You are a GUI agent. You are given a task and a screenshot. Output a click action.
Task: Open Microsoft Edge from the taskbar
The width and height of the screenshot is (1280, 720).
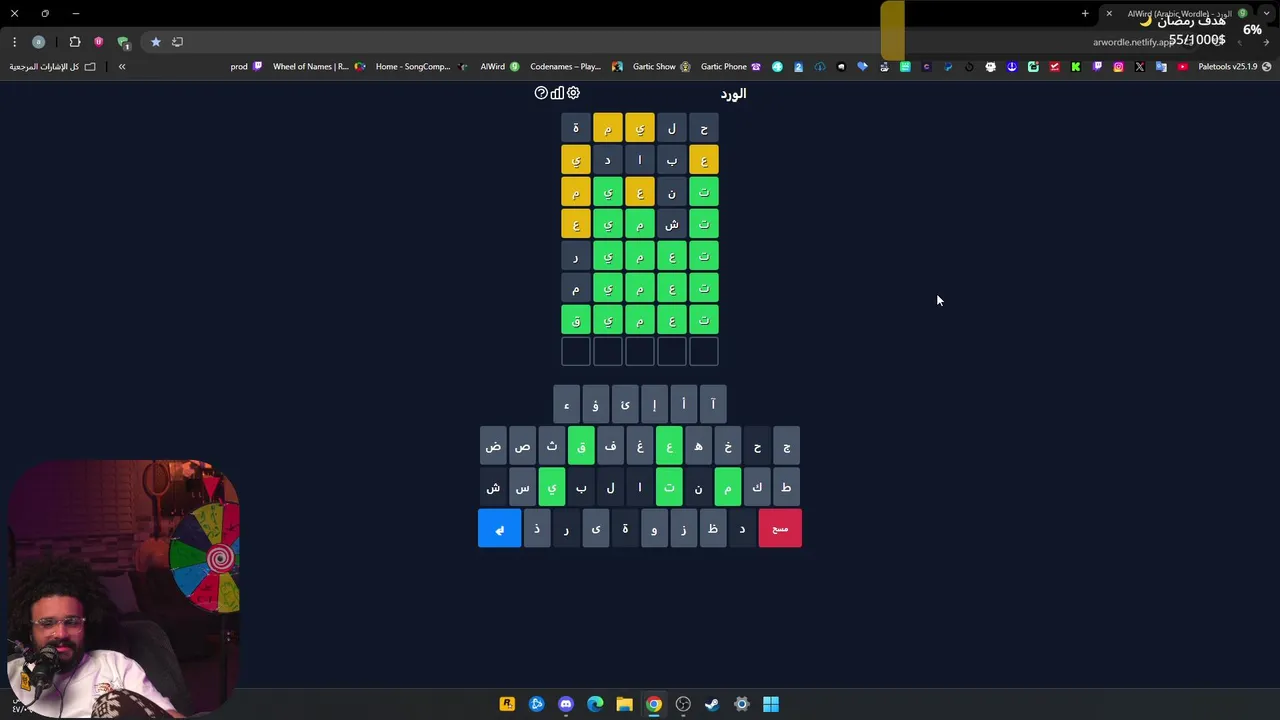[595, 704]
